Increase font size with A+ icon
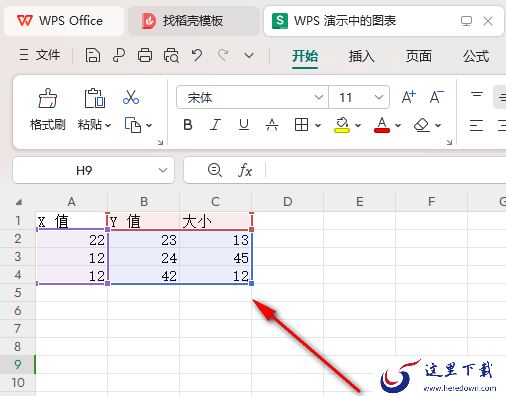This screenshot has height=396, width=506. [408, 97]
